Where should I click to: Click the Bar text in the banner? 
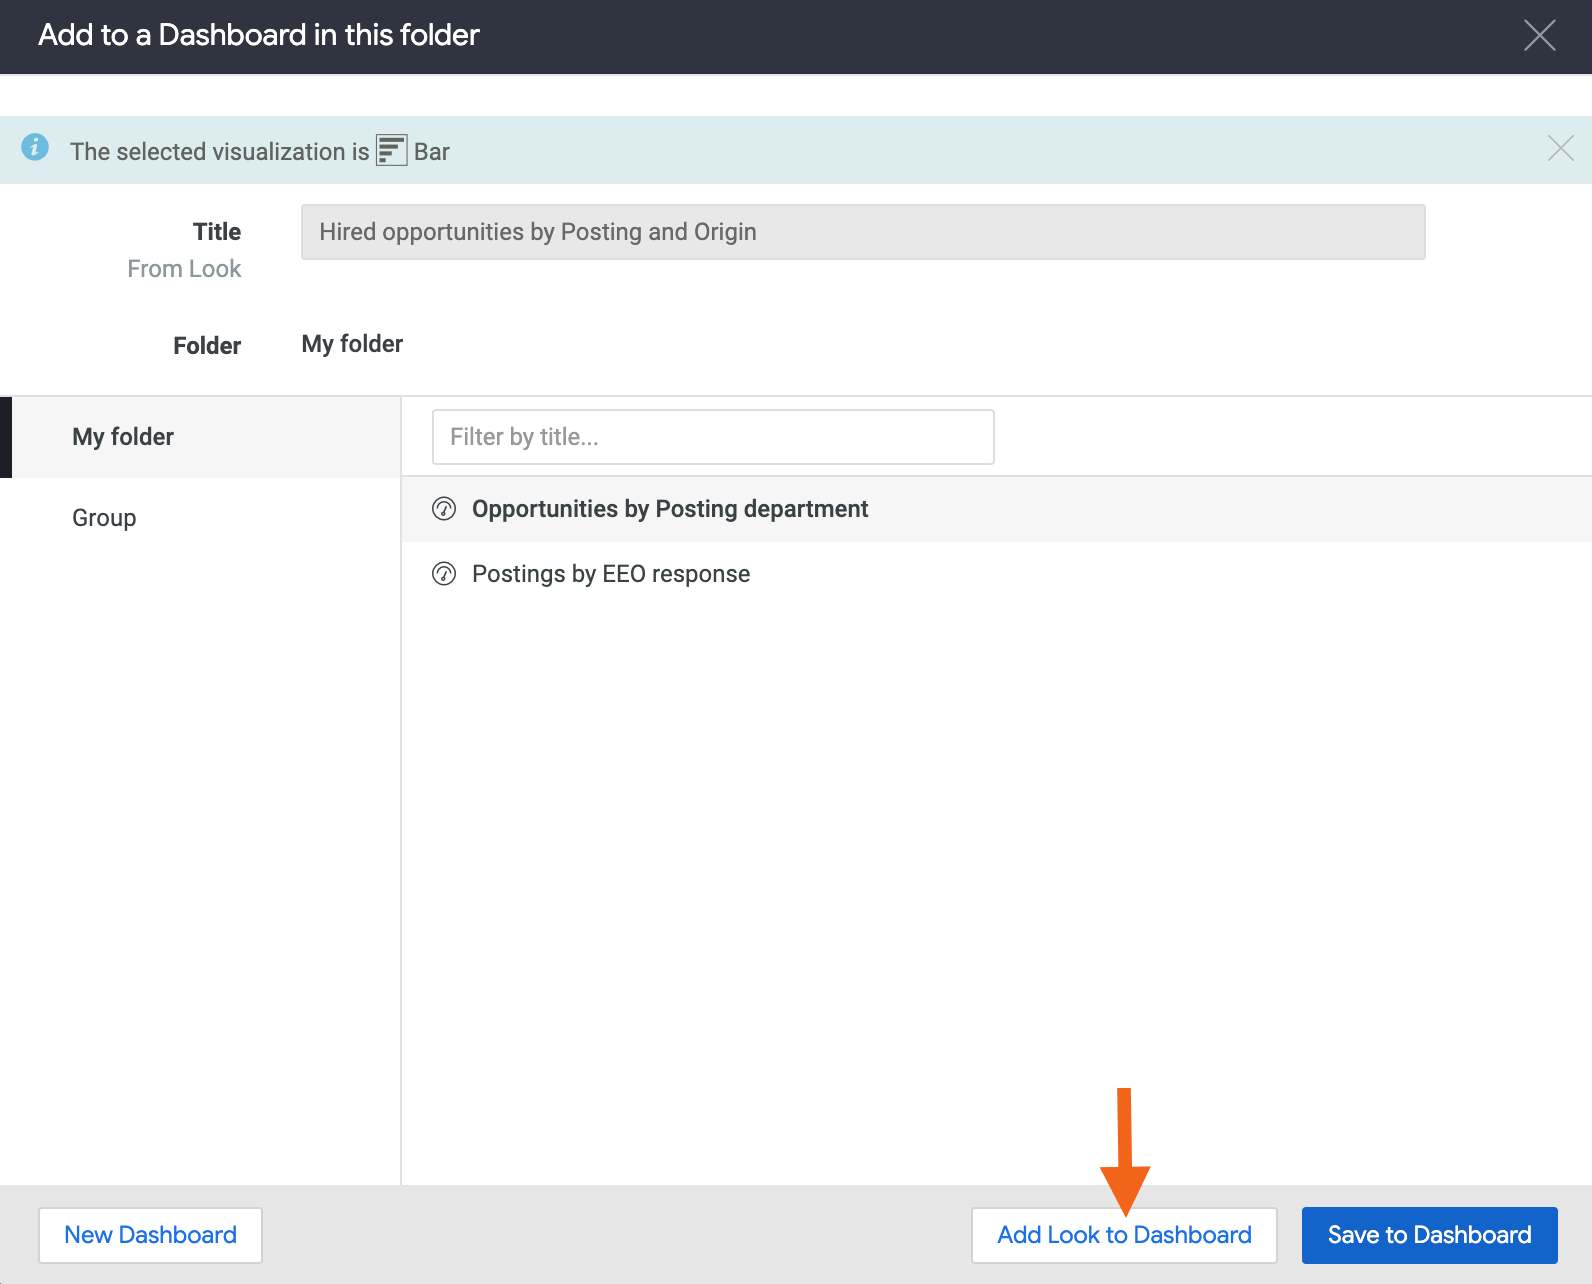pyautogui.click(x=431, y=152)
